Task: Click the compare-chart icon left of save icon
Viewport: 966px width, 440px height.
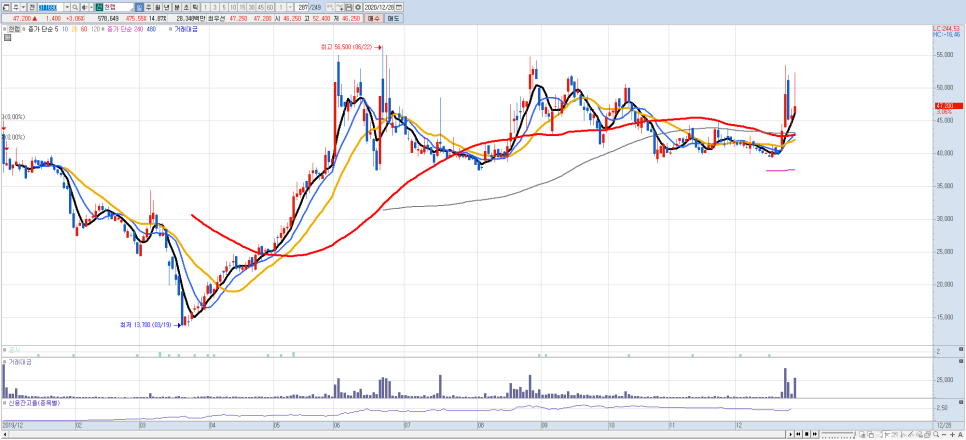Action: [330, 7]
